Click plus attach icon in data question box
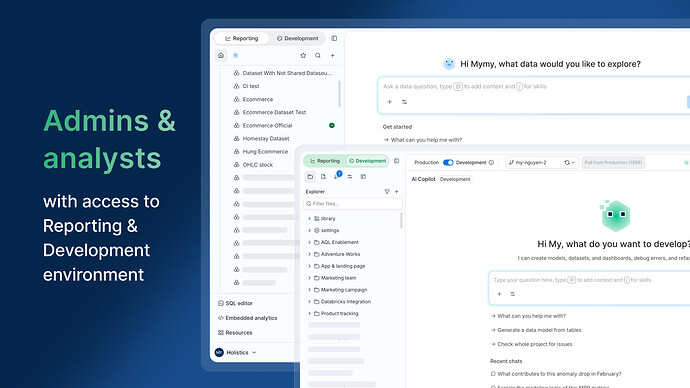690x388 pixels. pos(389,102)
